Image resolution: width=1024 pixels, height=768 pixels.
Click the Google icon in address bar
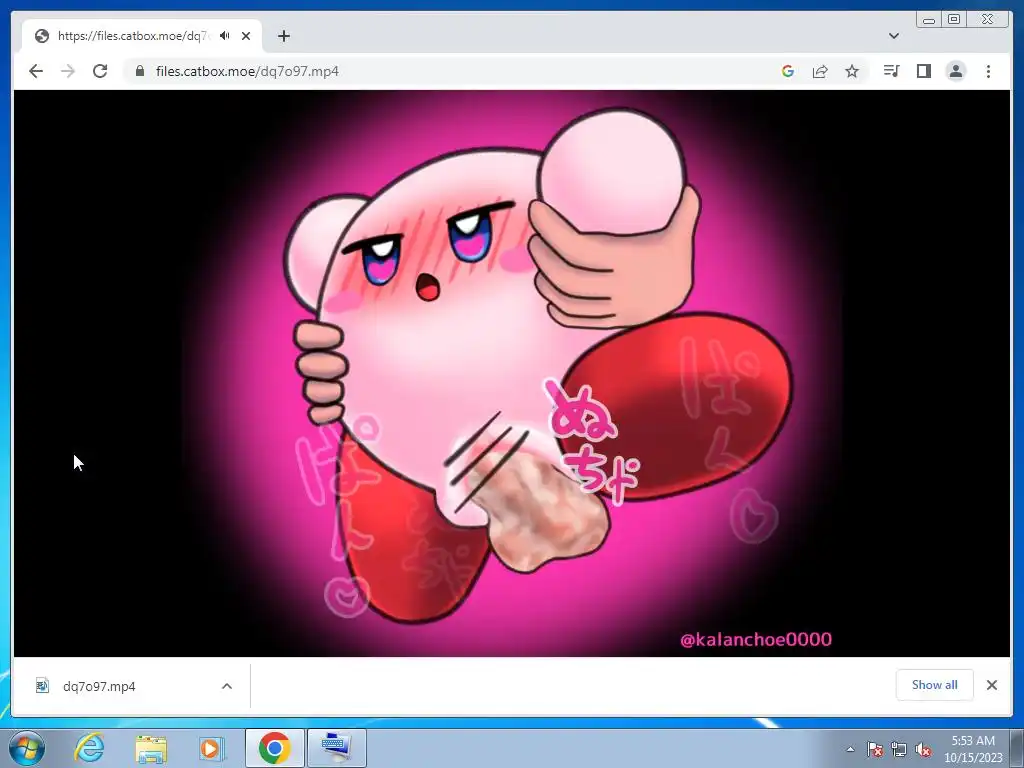click(x=788, y=71)
